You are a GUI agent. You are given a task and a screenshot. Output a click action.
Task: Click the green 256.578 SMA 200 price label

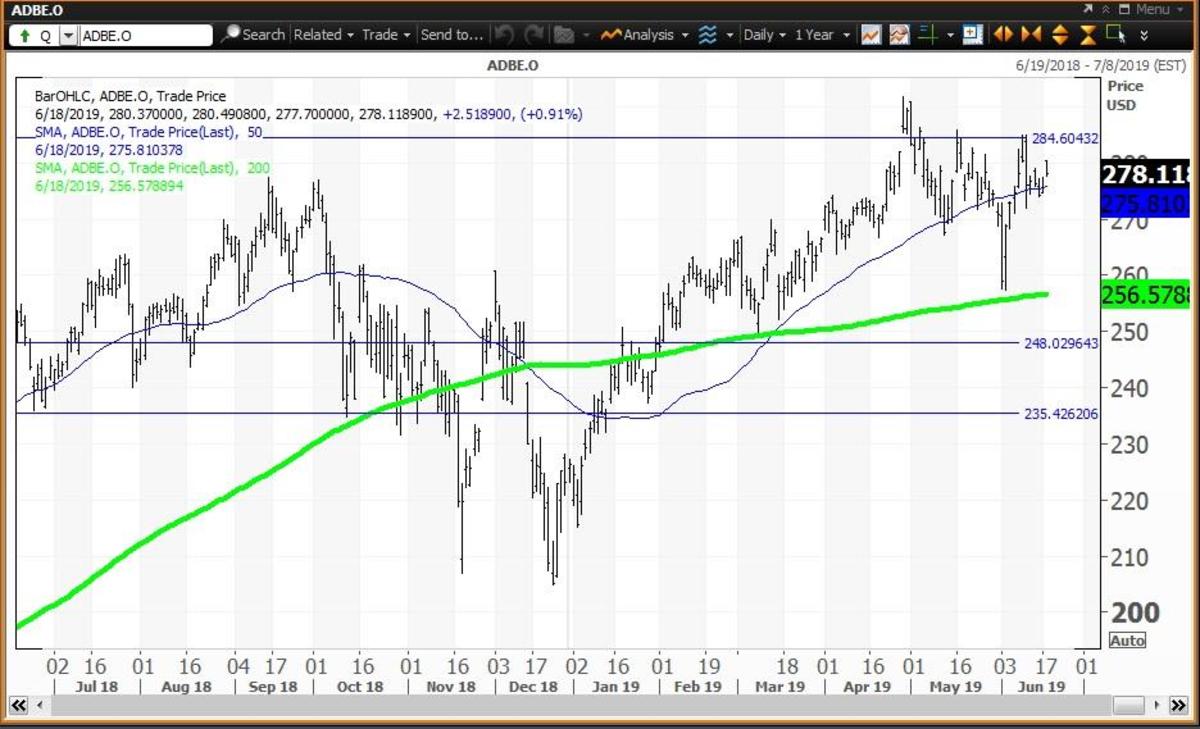[x=1144, y=294]
